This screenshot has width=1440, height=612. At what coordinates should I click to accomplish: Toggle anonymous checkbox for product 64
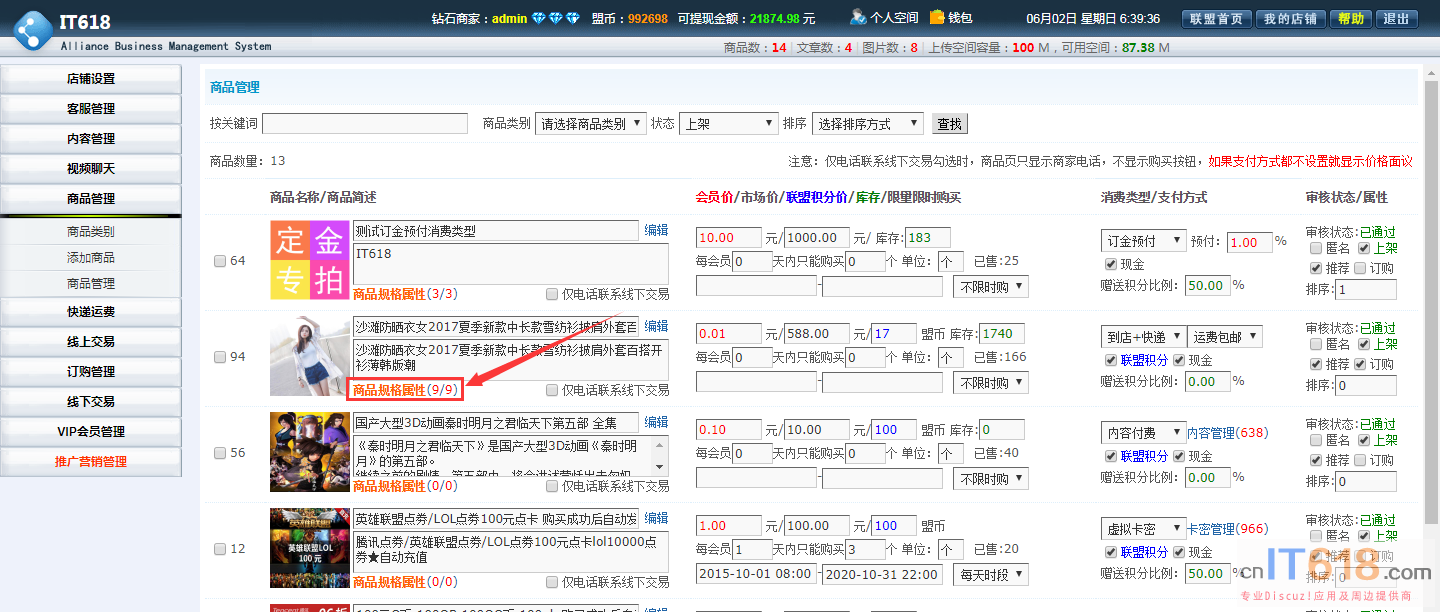[1316, 248]
